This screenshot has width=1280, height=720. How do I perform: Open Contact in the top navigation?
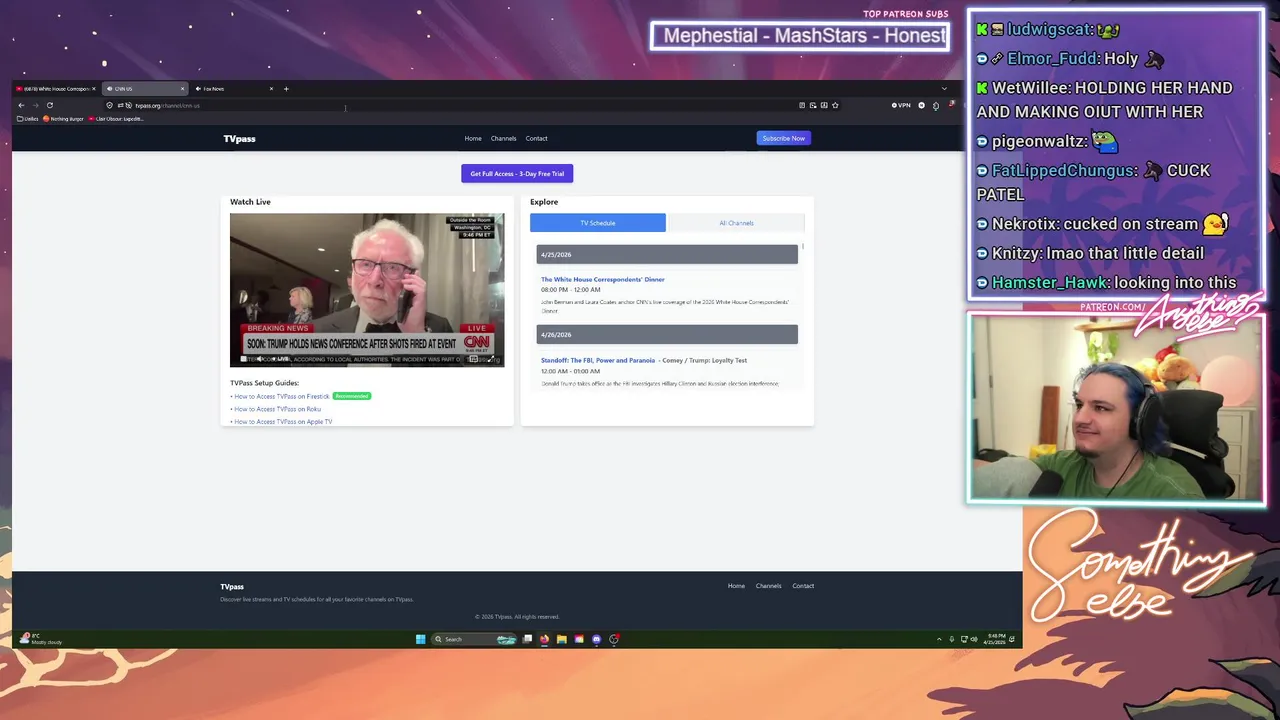(536, 139)
